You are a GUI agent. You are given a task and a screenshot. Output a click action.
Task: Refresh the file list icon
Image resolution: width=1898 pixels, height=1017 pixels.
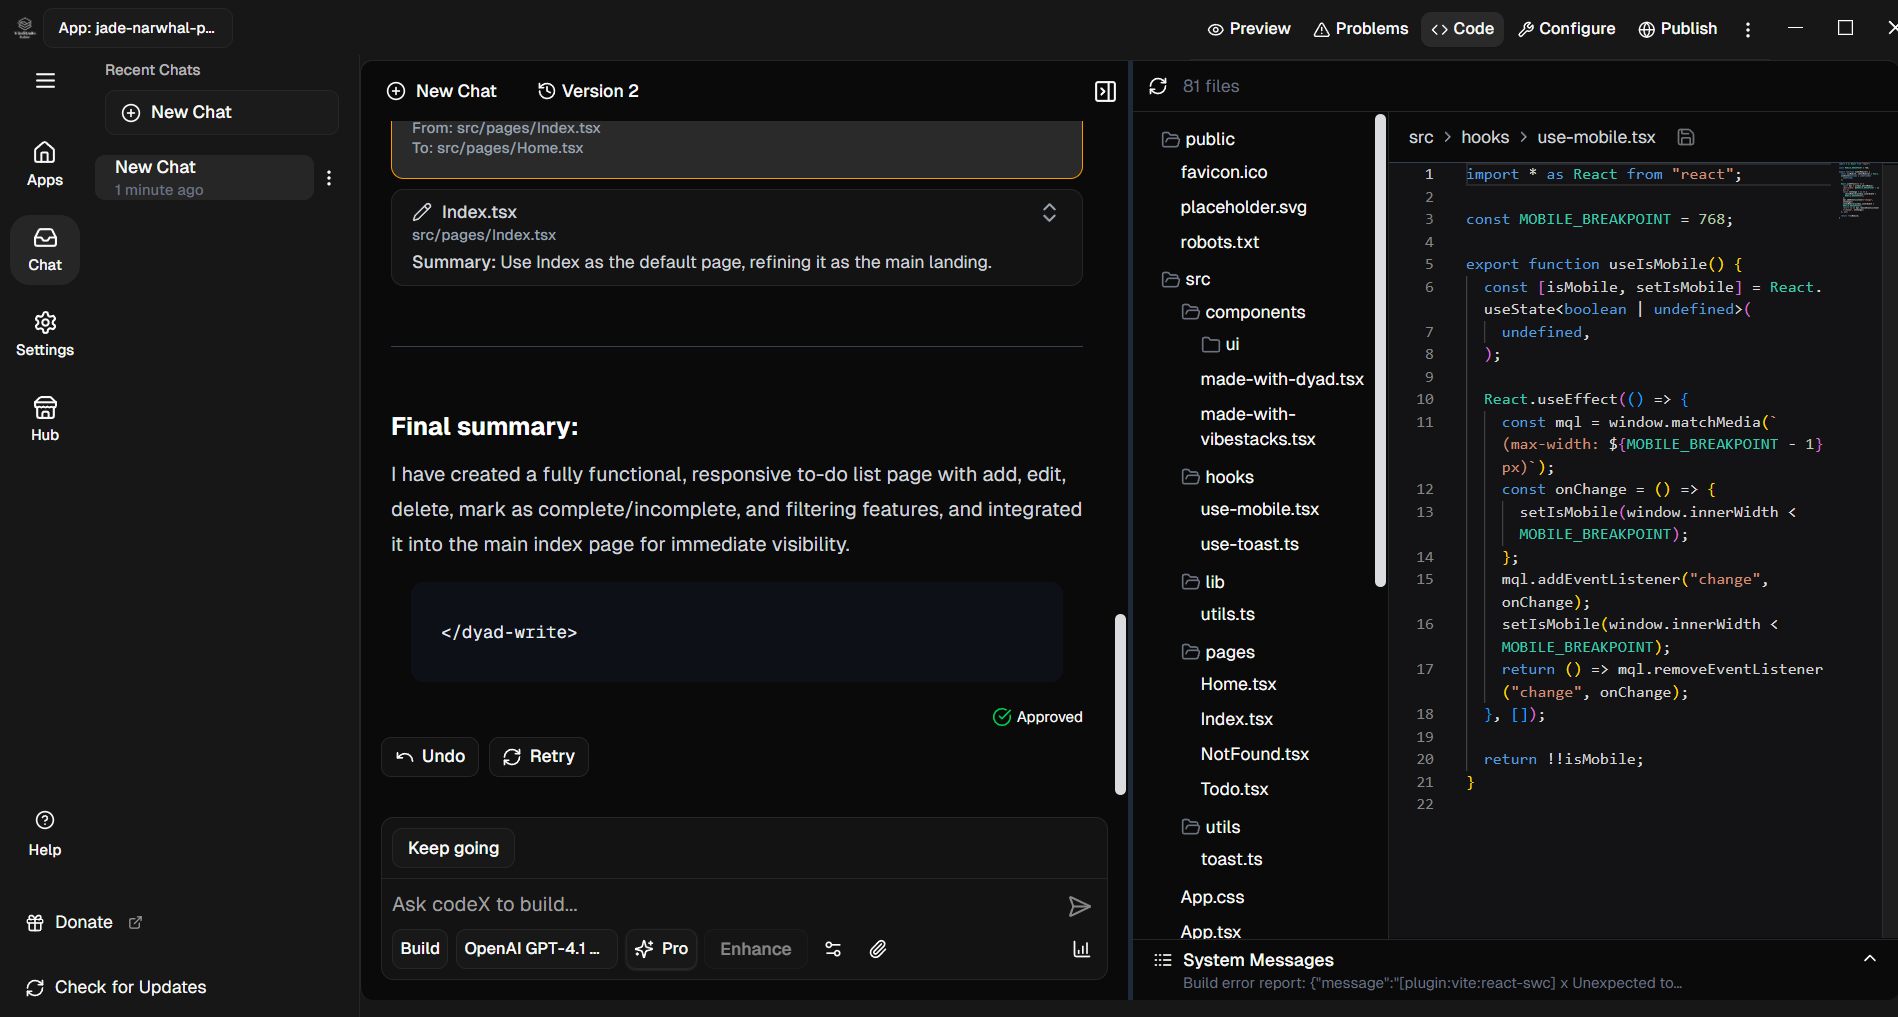click(1158, 86)
